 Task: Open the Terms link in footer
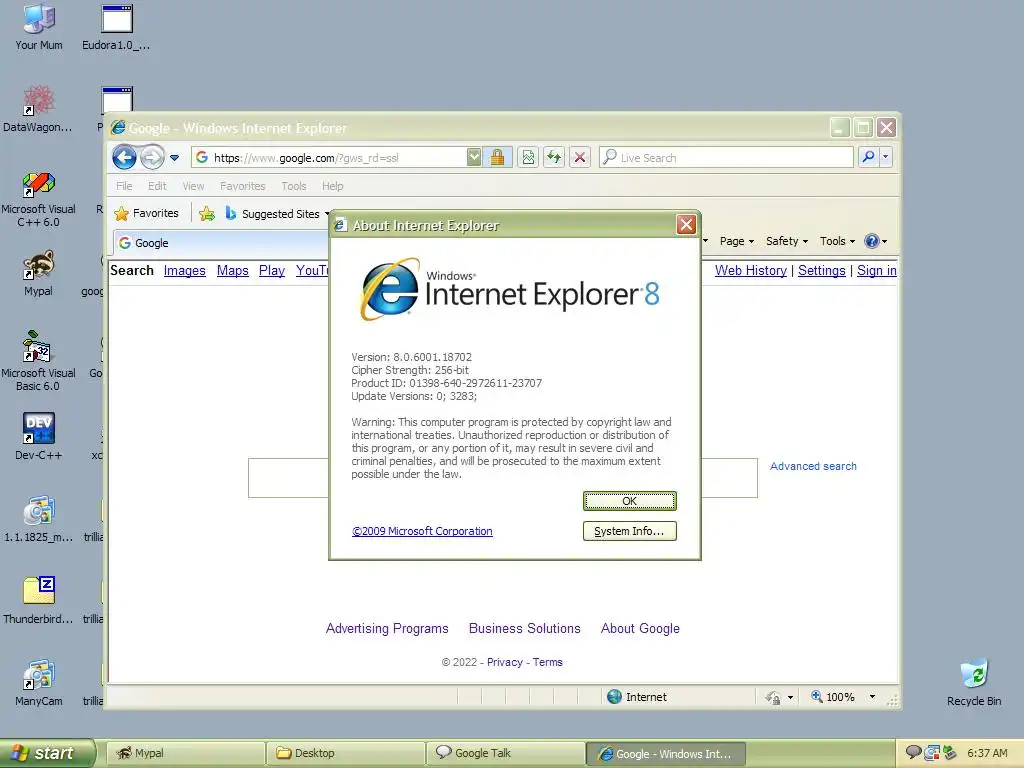tap(547, 662)
